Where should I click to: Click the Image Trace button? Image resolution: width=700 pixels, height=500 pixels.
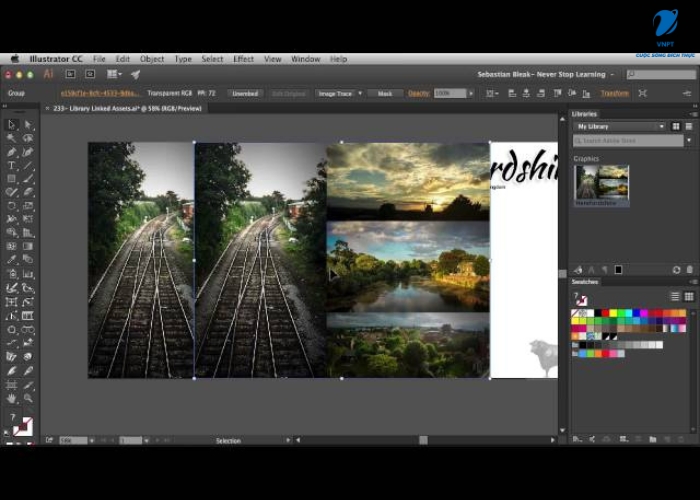(335, 93)
